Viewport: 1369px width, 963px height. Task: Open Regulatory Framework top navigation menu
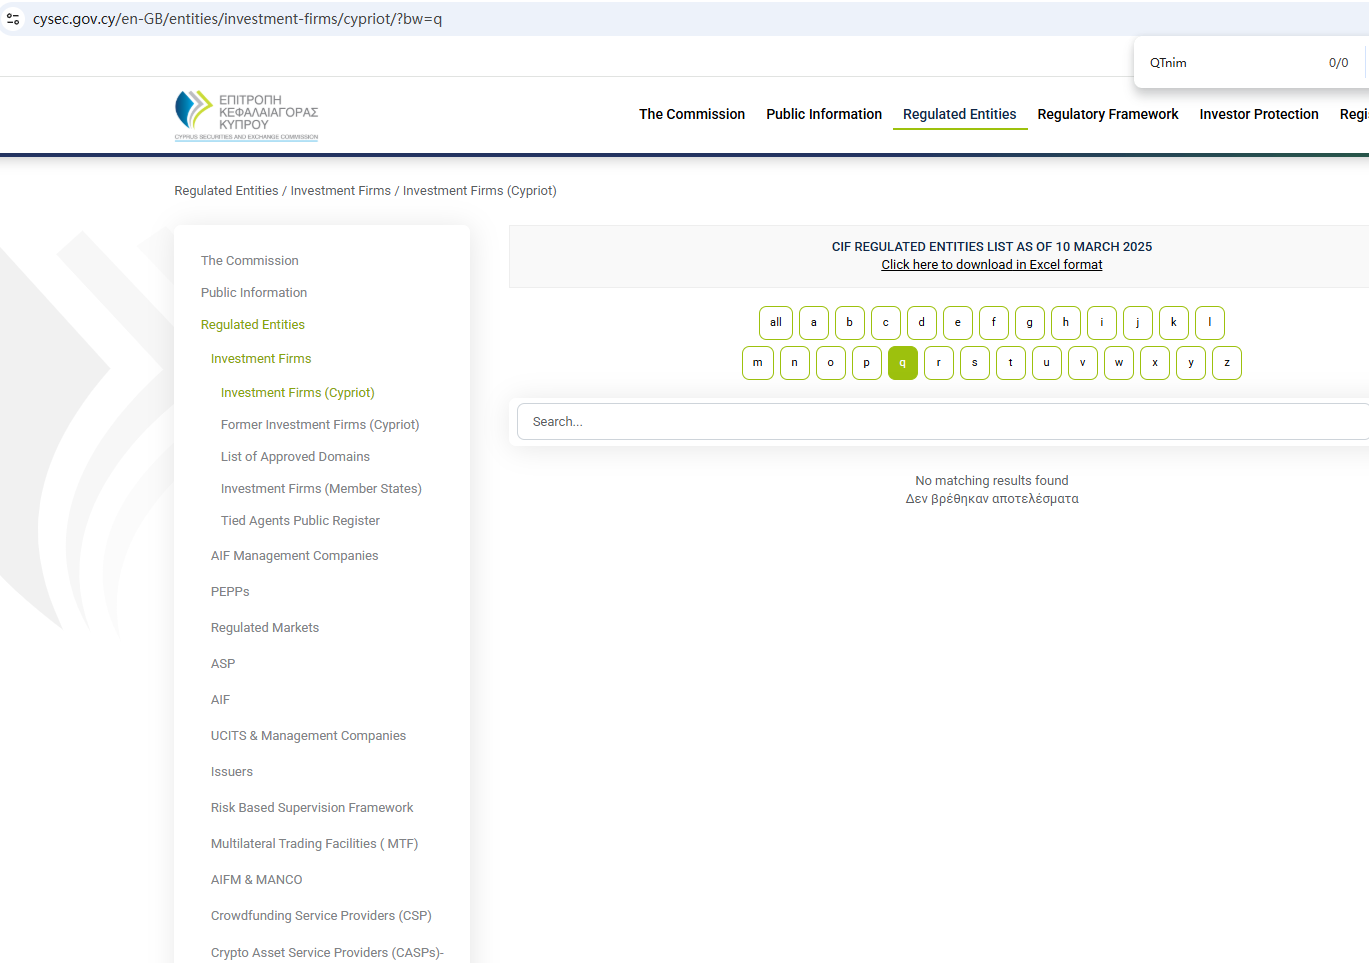pos(1108,114)
